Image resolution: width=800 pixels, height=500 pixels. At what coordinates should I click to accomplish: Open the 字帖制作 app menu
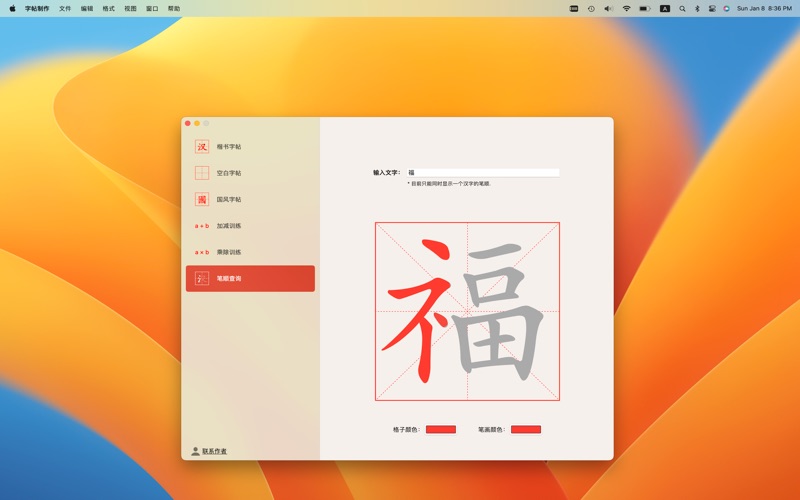click(x=37, y=8)
